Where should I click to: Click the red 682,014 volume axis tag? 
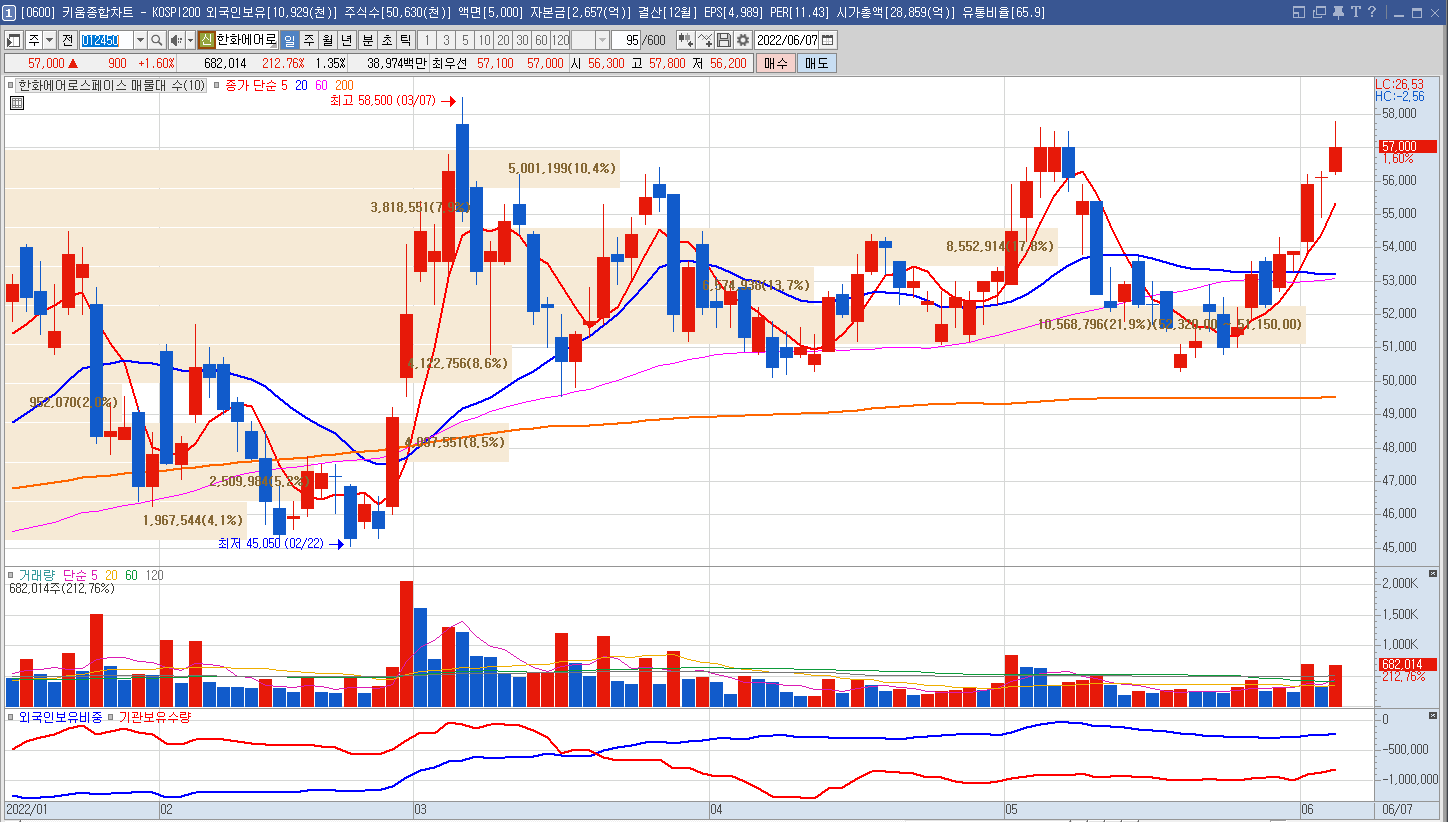click(1407, 664)
